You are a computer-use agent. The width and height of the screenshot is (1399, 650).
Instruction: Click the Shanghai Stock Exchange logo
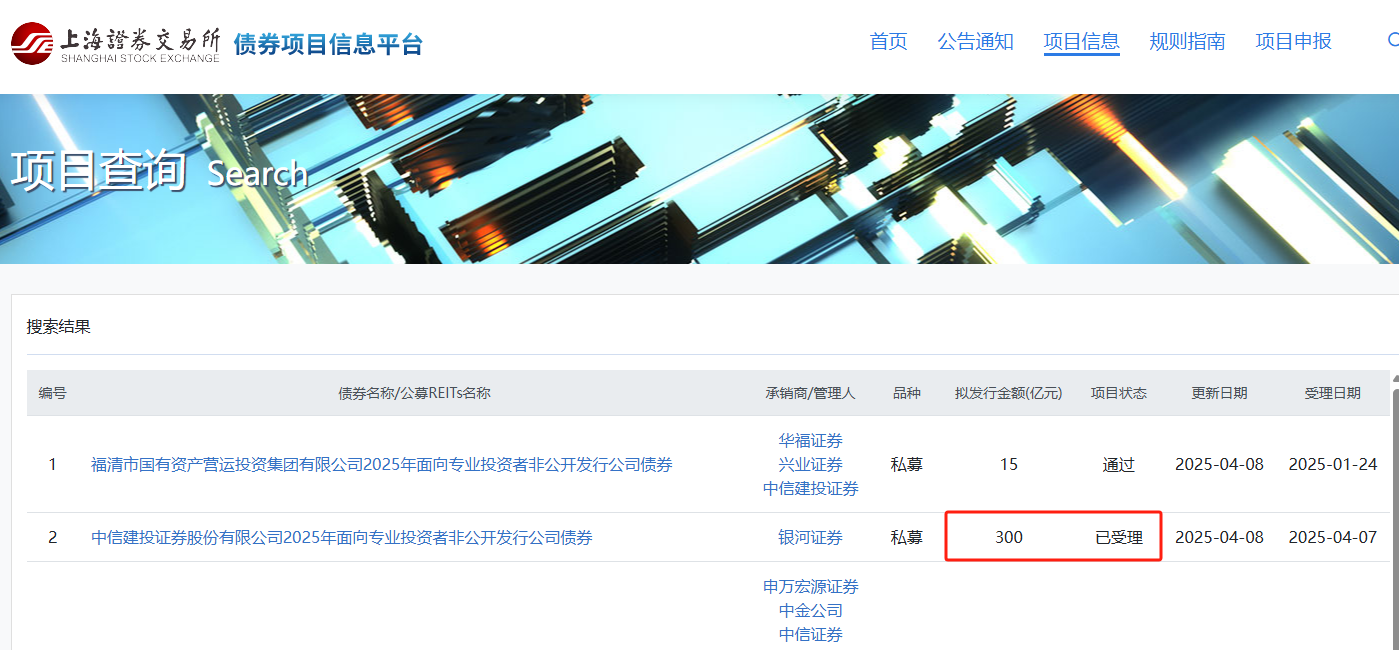pyautogui.click(x=115, y=43)
